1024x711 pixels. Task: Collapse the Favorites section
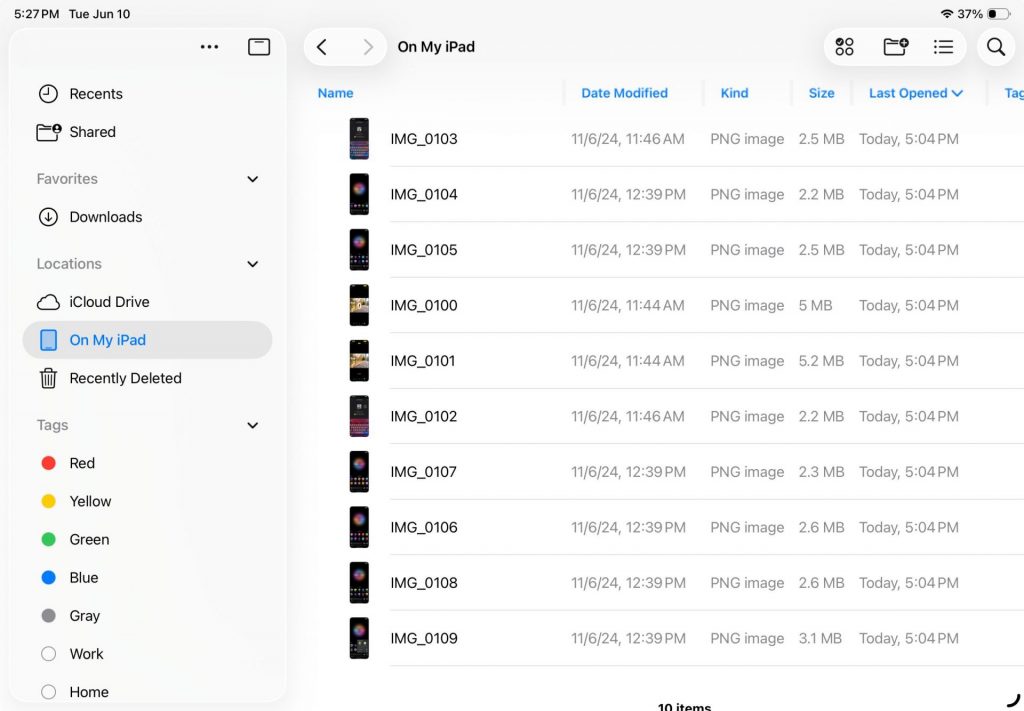(252, 179)
